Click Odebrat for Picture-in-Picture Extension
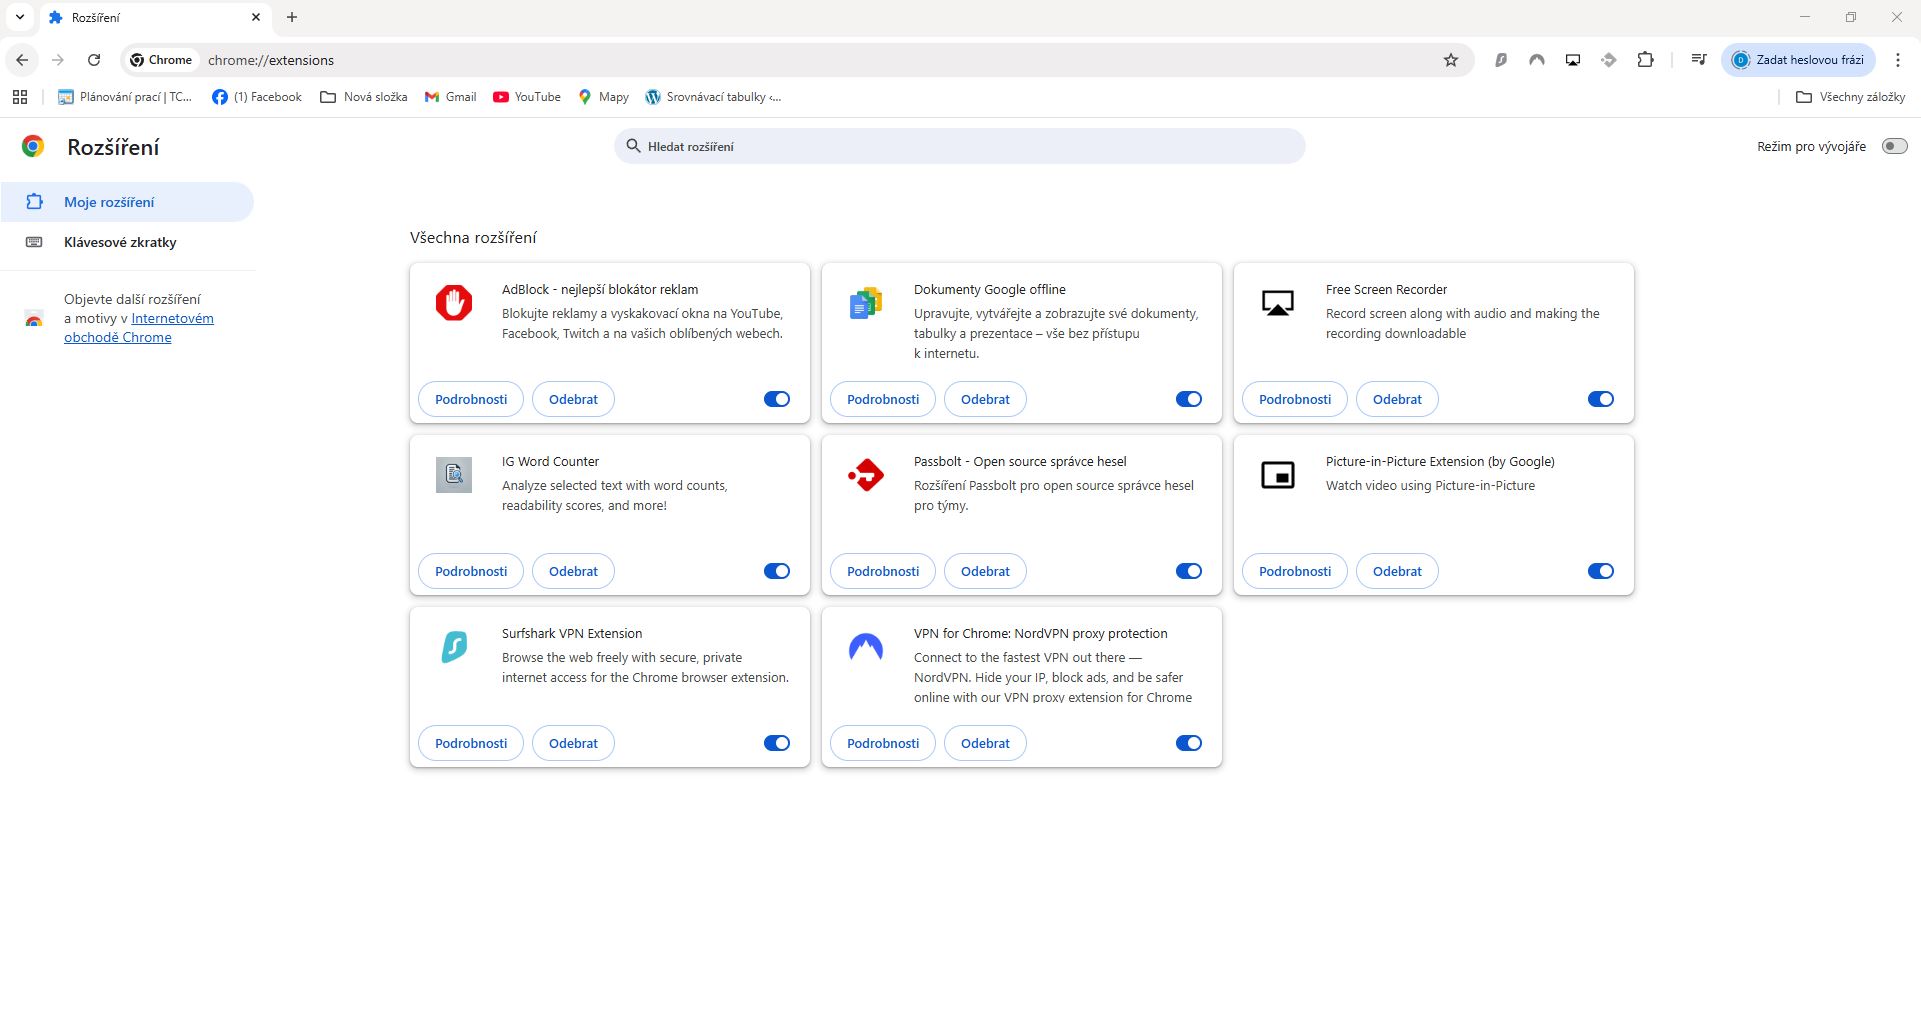The image size is (1921, 1036). [1397, 571]
